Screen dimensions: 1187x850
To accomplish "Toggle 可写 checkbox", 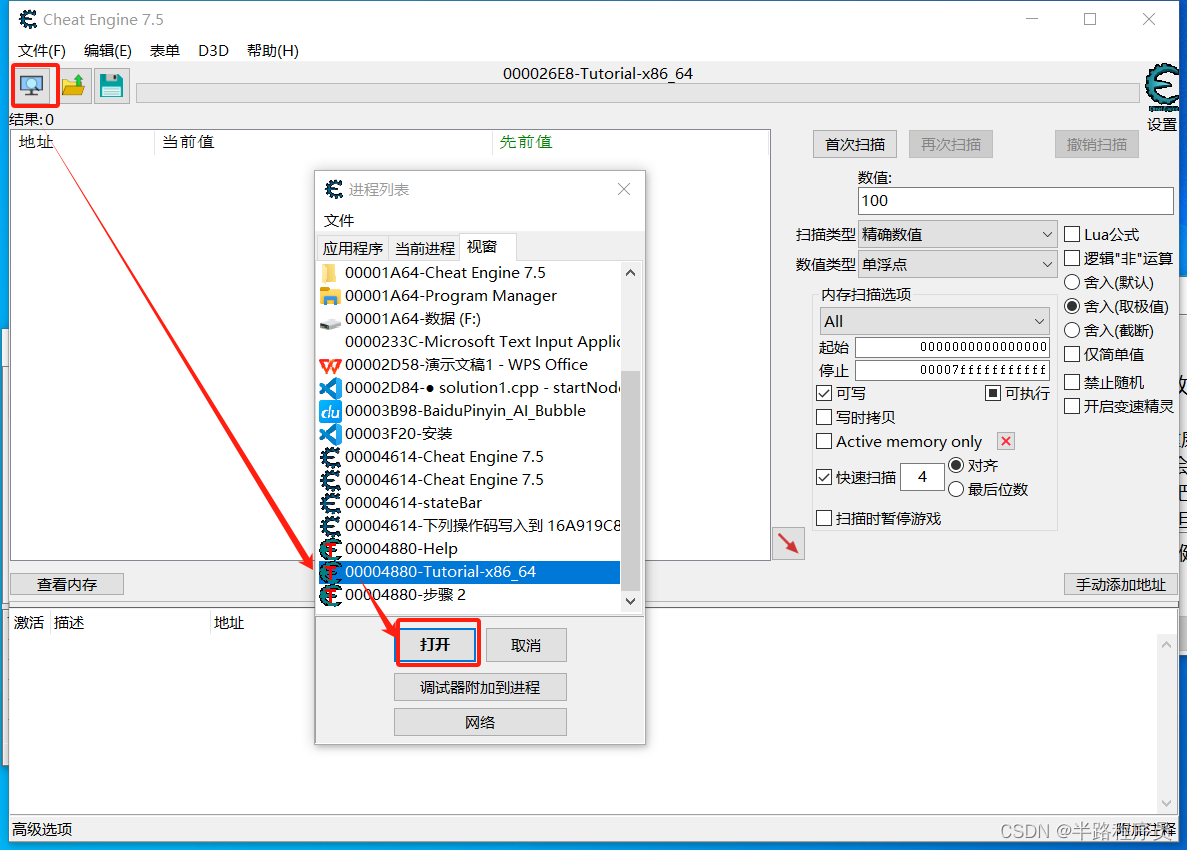I will [824, 394].
